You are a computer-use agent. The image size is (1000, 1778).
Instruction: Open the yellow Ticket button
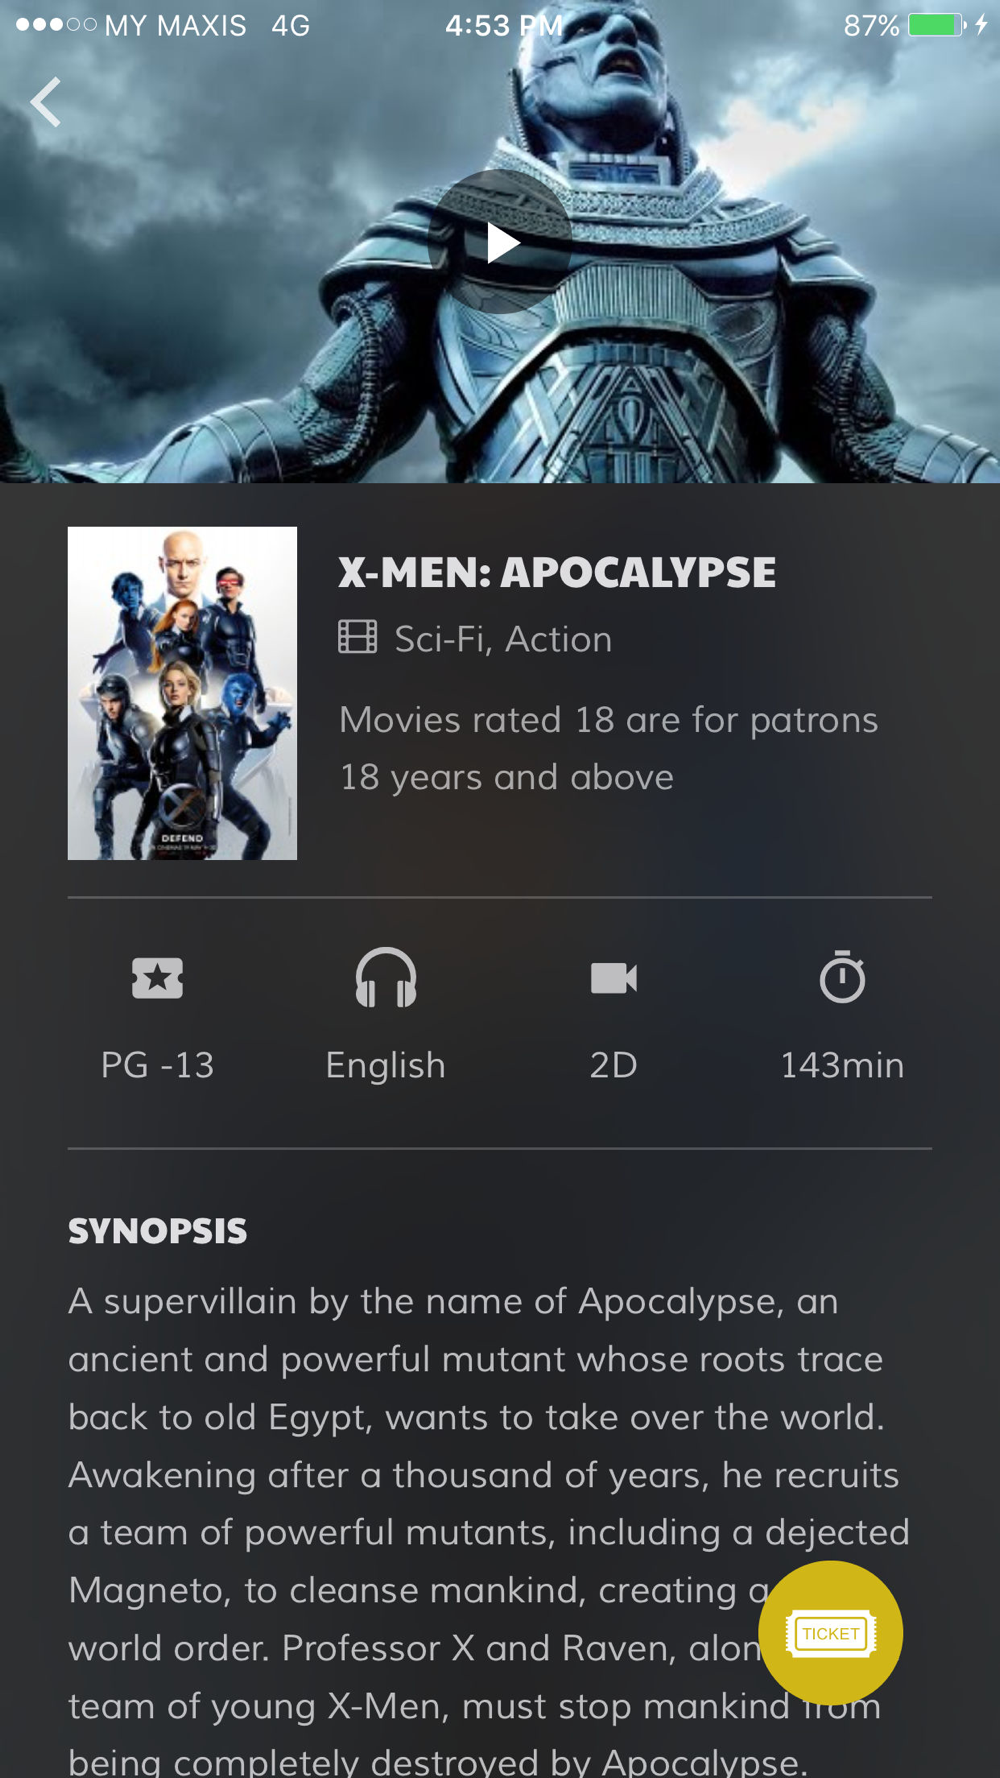(830, 1633)
